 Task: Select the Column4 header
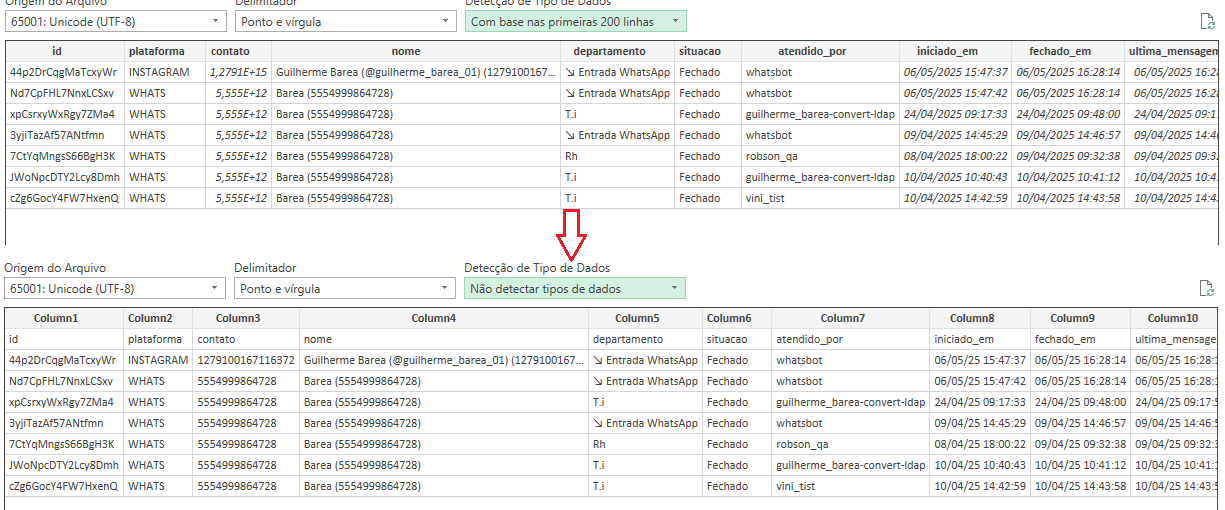point(443,319)
